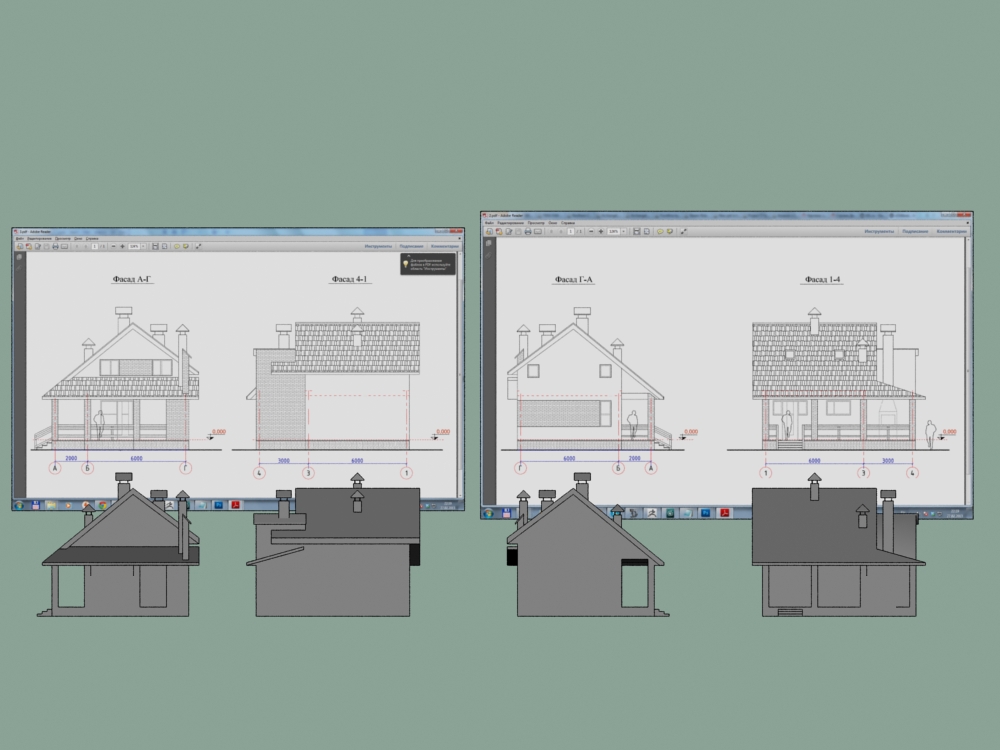This screenshot has height=750, width=1000.
Task: Open zoom percentage dropdown in right Reader
Action: pyautogui.click(x=624, y=232)
